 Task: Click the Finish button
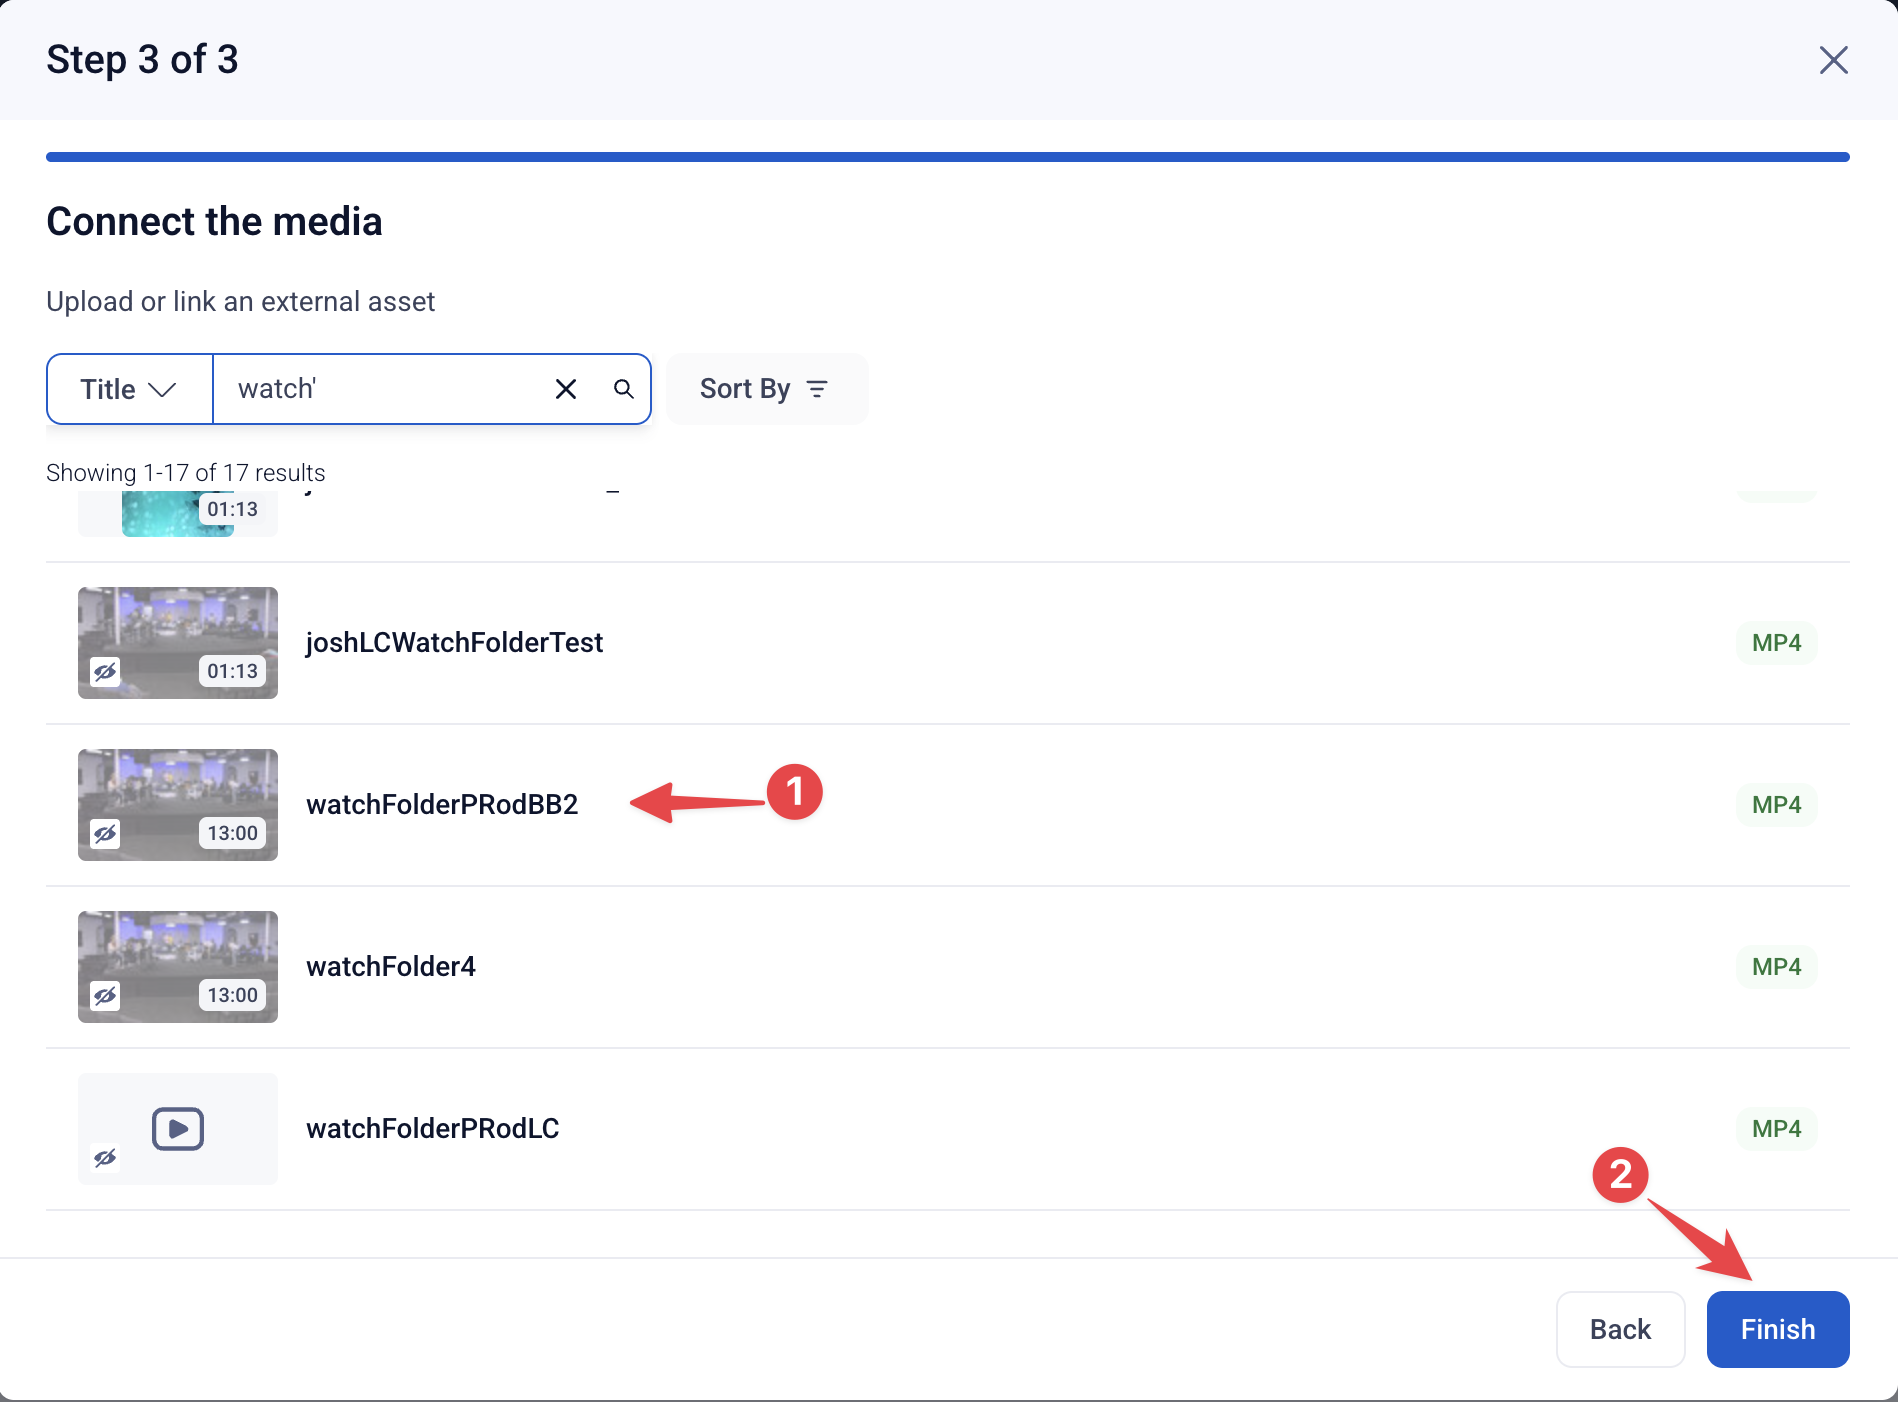(1778, 1329)
